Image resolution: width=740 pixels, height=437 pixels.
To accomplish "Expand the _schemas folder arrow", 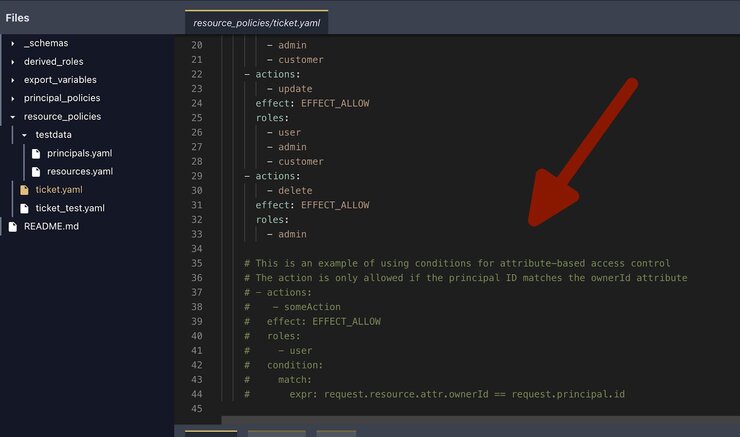I will point(13,43).
